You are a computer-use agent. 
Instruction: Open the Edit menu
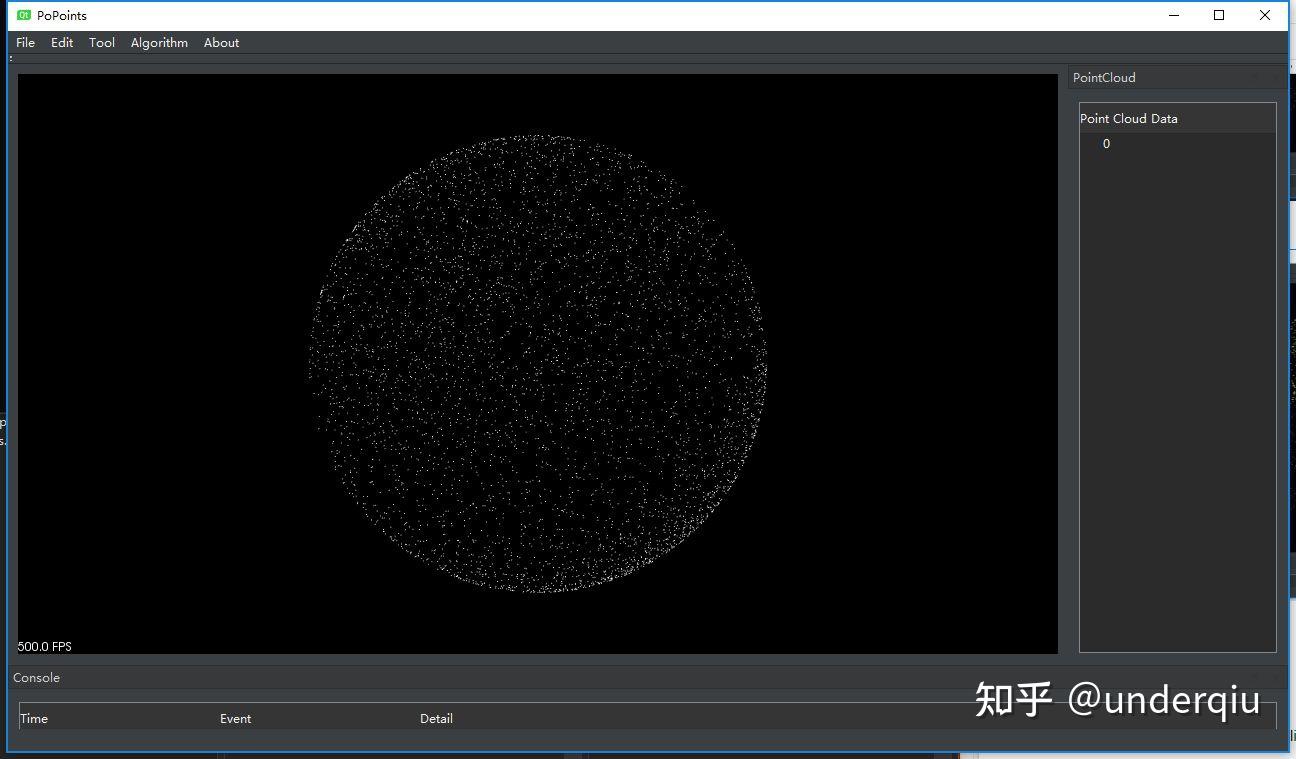point(62,42)
